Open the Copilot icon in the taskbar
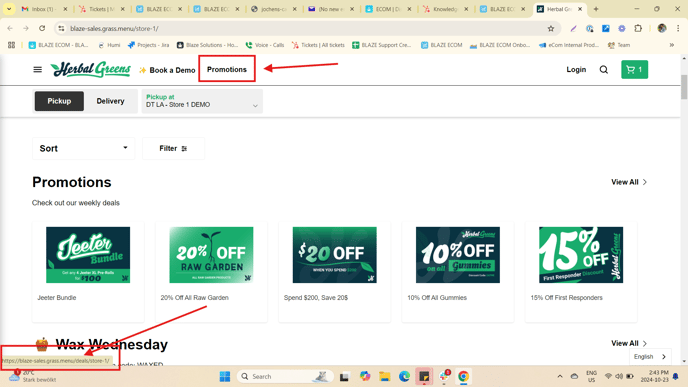Screen dimensions: 688x387 365,376
